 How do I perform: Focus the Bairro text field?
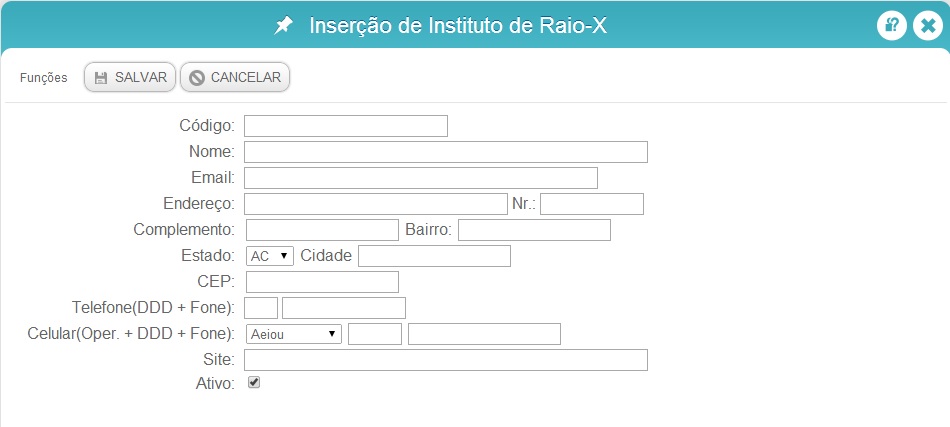[x=534, y=230]
